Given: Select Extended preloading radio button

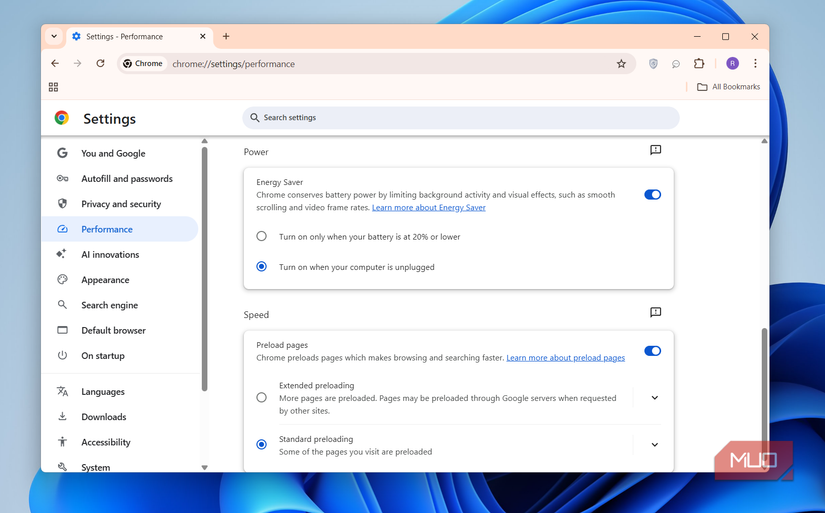Looking at the screenshot, I should (261, 398).
